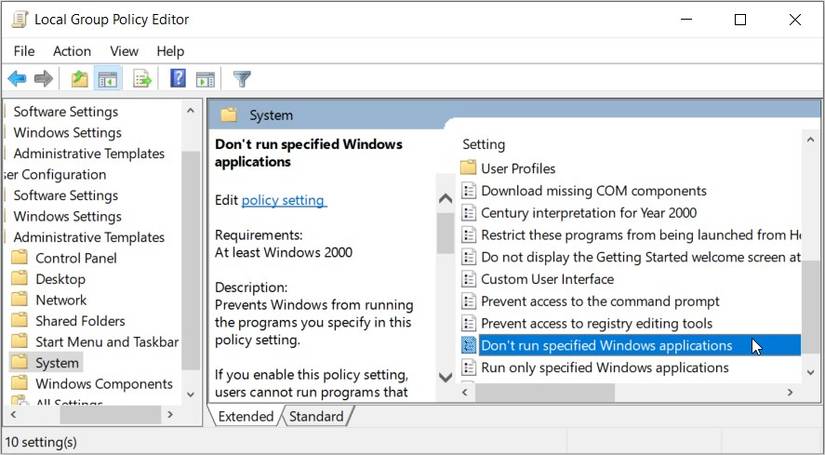The width and height of the screenshot is (825, 455).
Task: Click the Filter funnel icon
Action: tap(241, 78)
